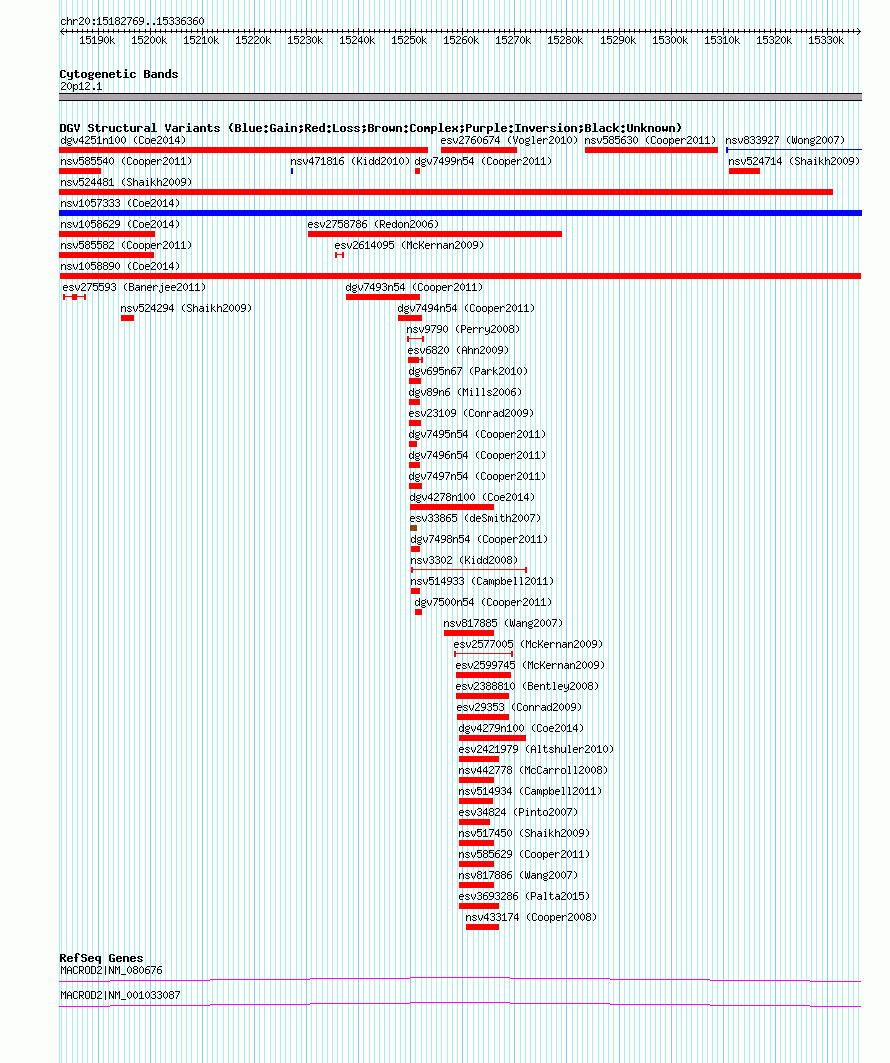Screen dimensions: 890x1063
Task: Open the esv33865 (deSmith2007) label
Action: (475, 519)
